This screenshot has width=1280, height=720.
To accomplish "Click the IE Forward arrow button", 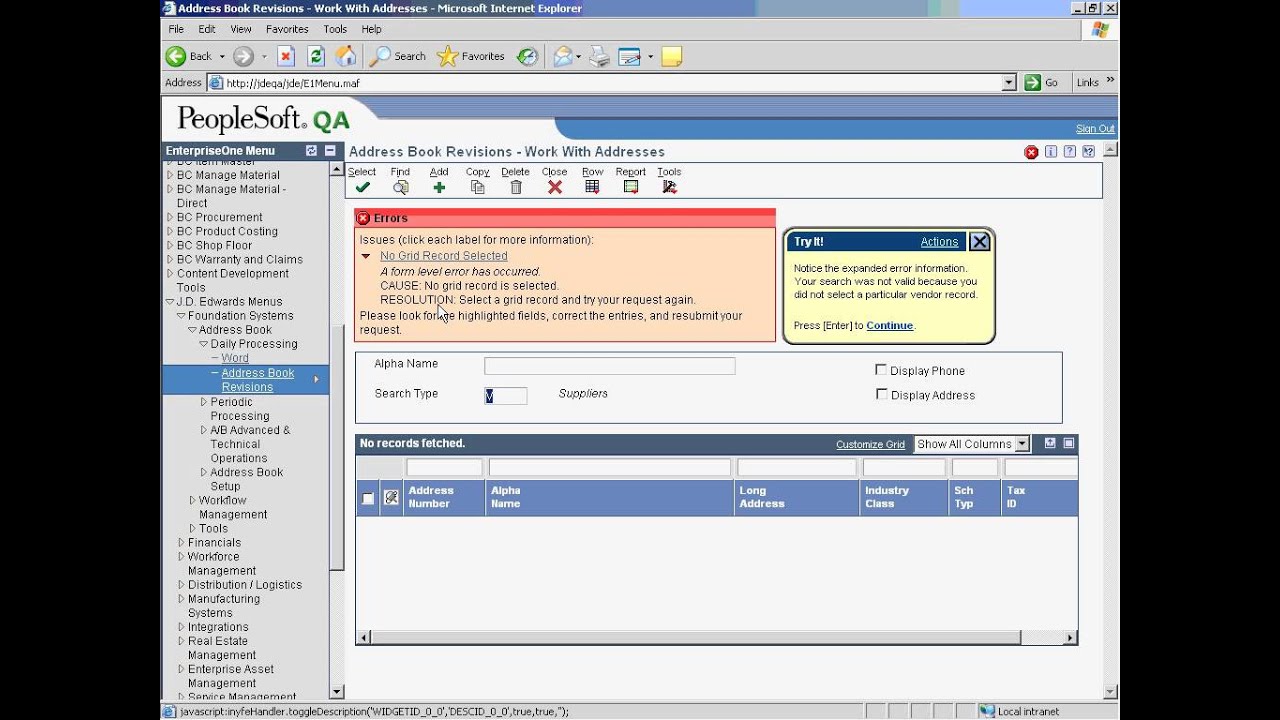I will click(x=243, y=56).
